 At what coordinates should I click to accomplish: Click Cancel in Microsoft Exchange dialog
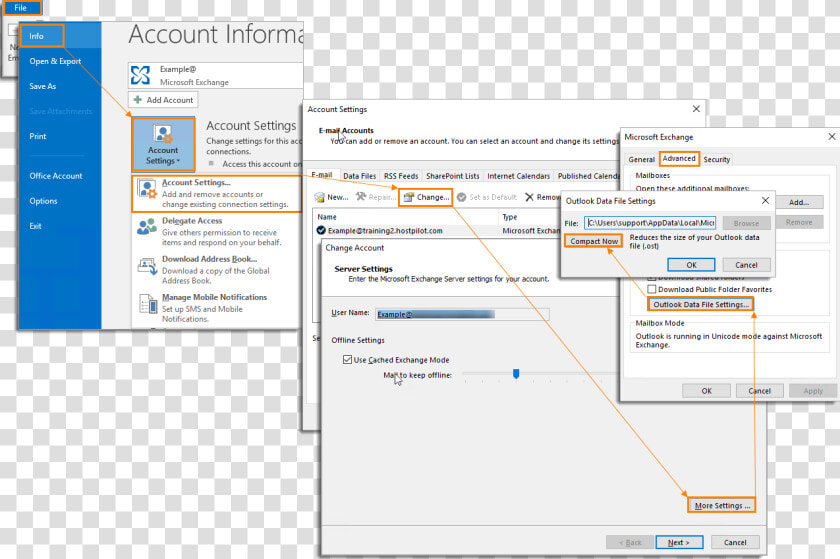click(759, 391)
